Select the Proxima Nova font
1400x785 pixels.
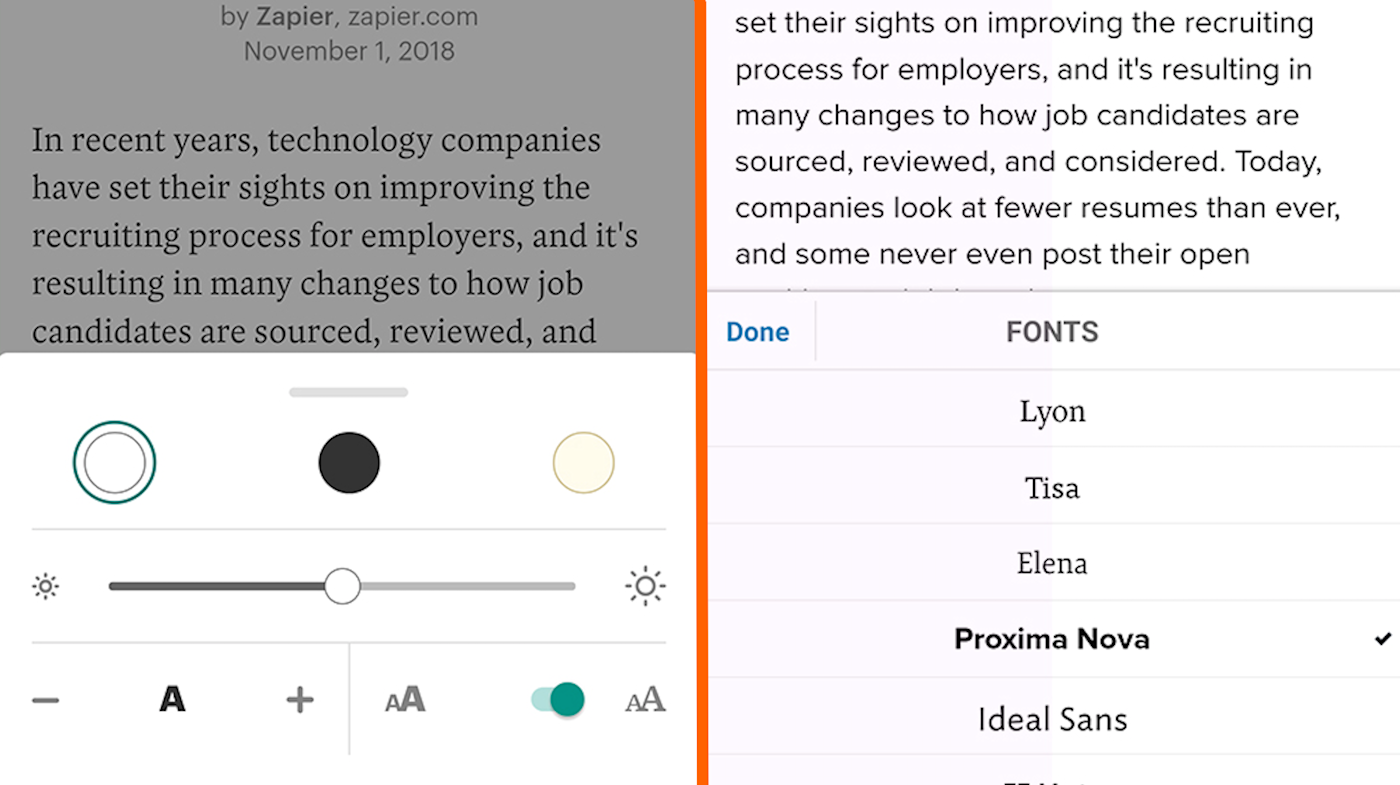click(1053, 639)
